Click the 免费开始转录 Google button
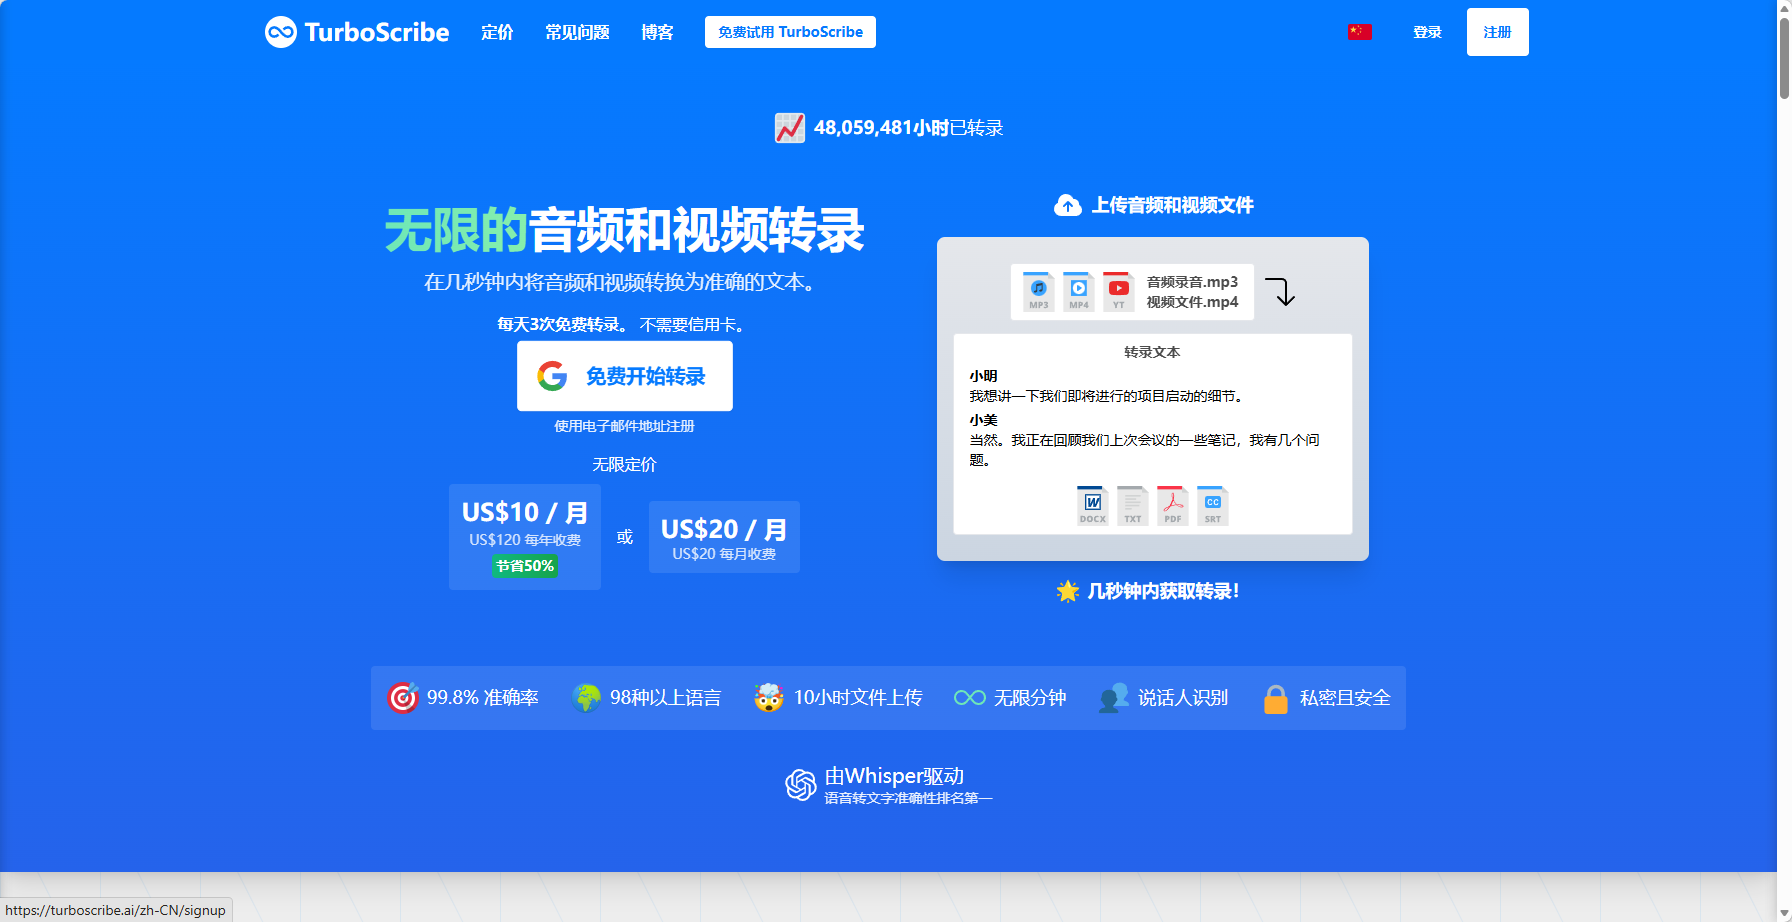1792x922 pixels. tap(625, 376)
